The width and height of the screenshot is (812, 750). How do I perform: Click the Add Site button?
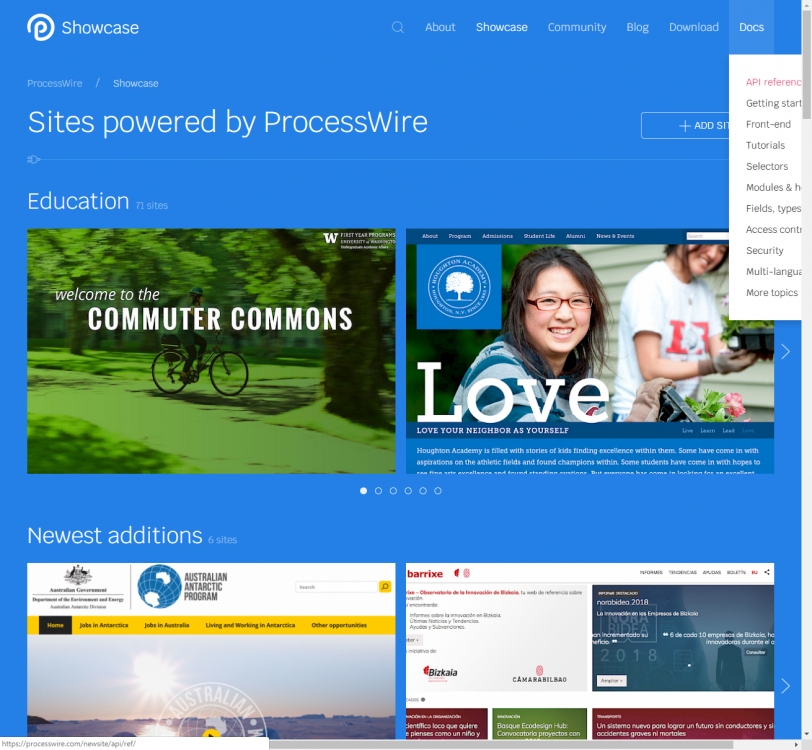[x=685, y=125]
